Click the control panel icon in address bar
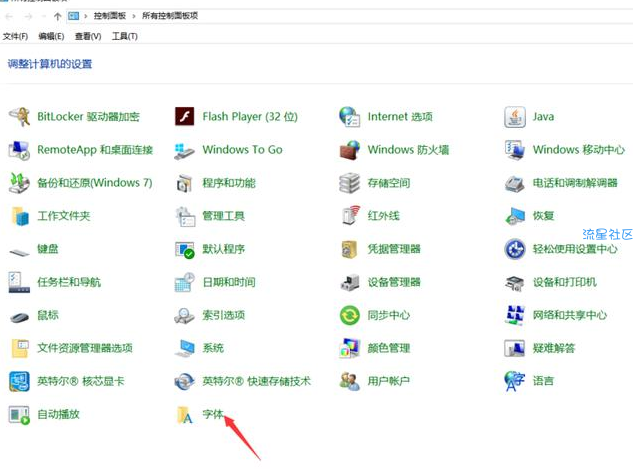Viewport: 633px width, 469px height. (x=73, y=16)
